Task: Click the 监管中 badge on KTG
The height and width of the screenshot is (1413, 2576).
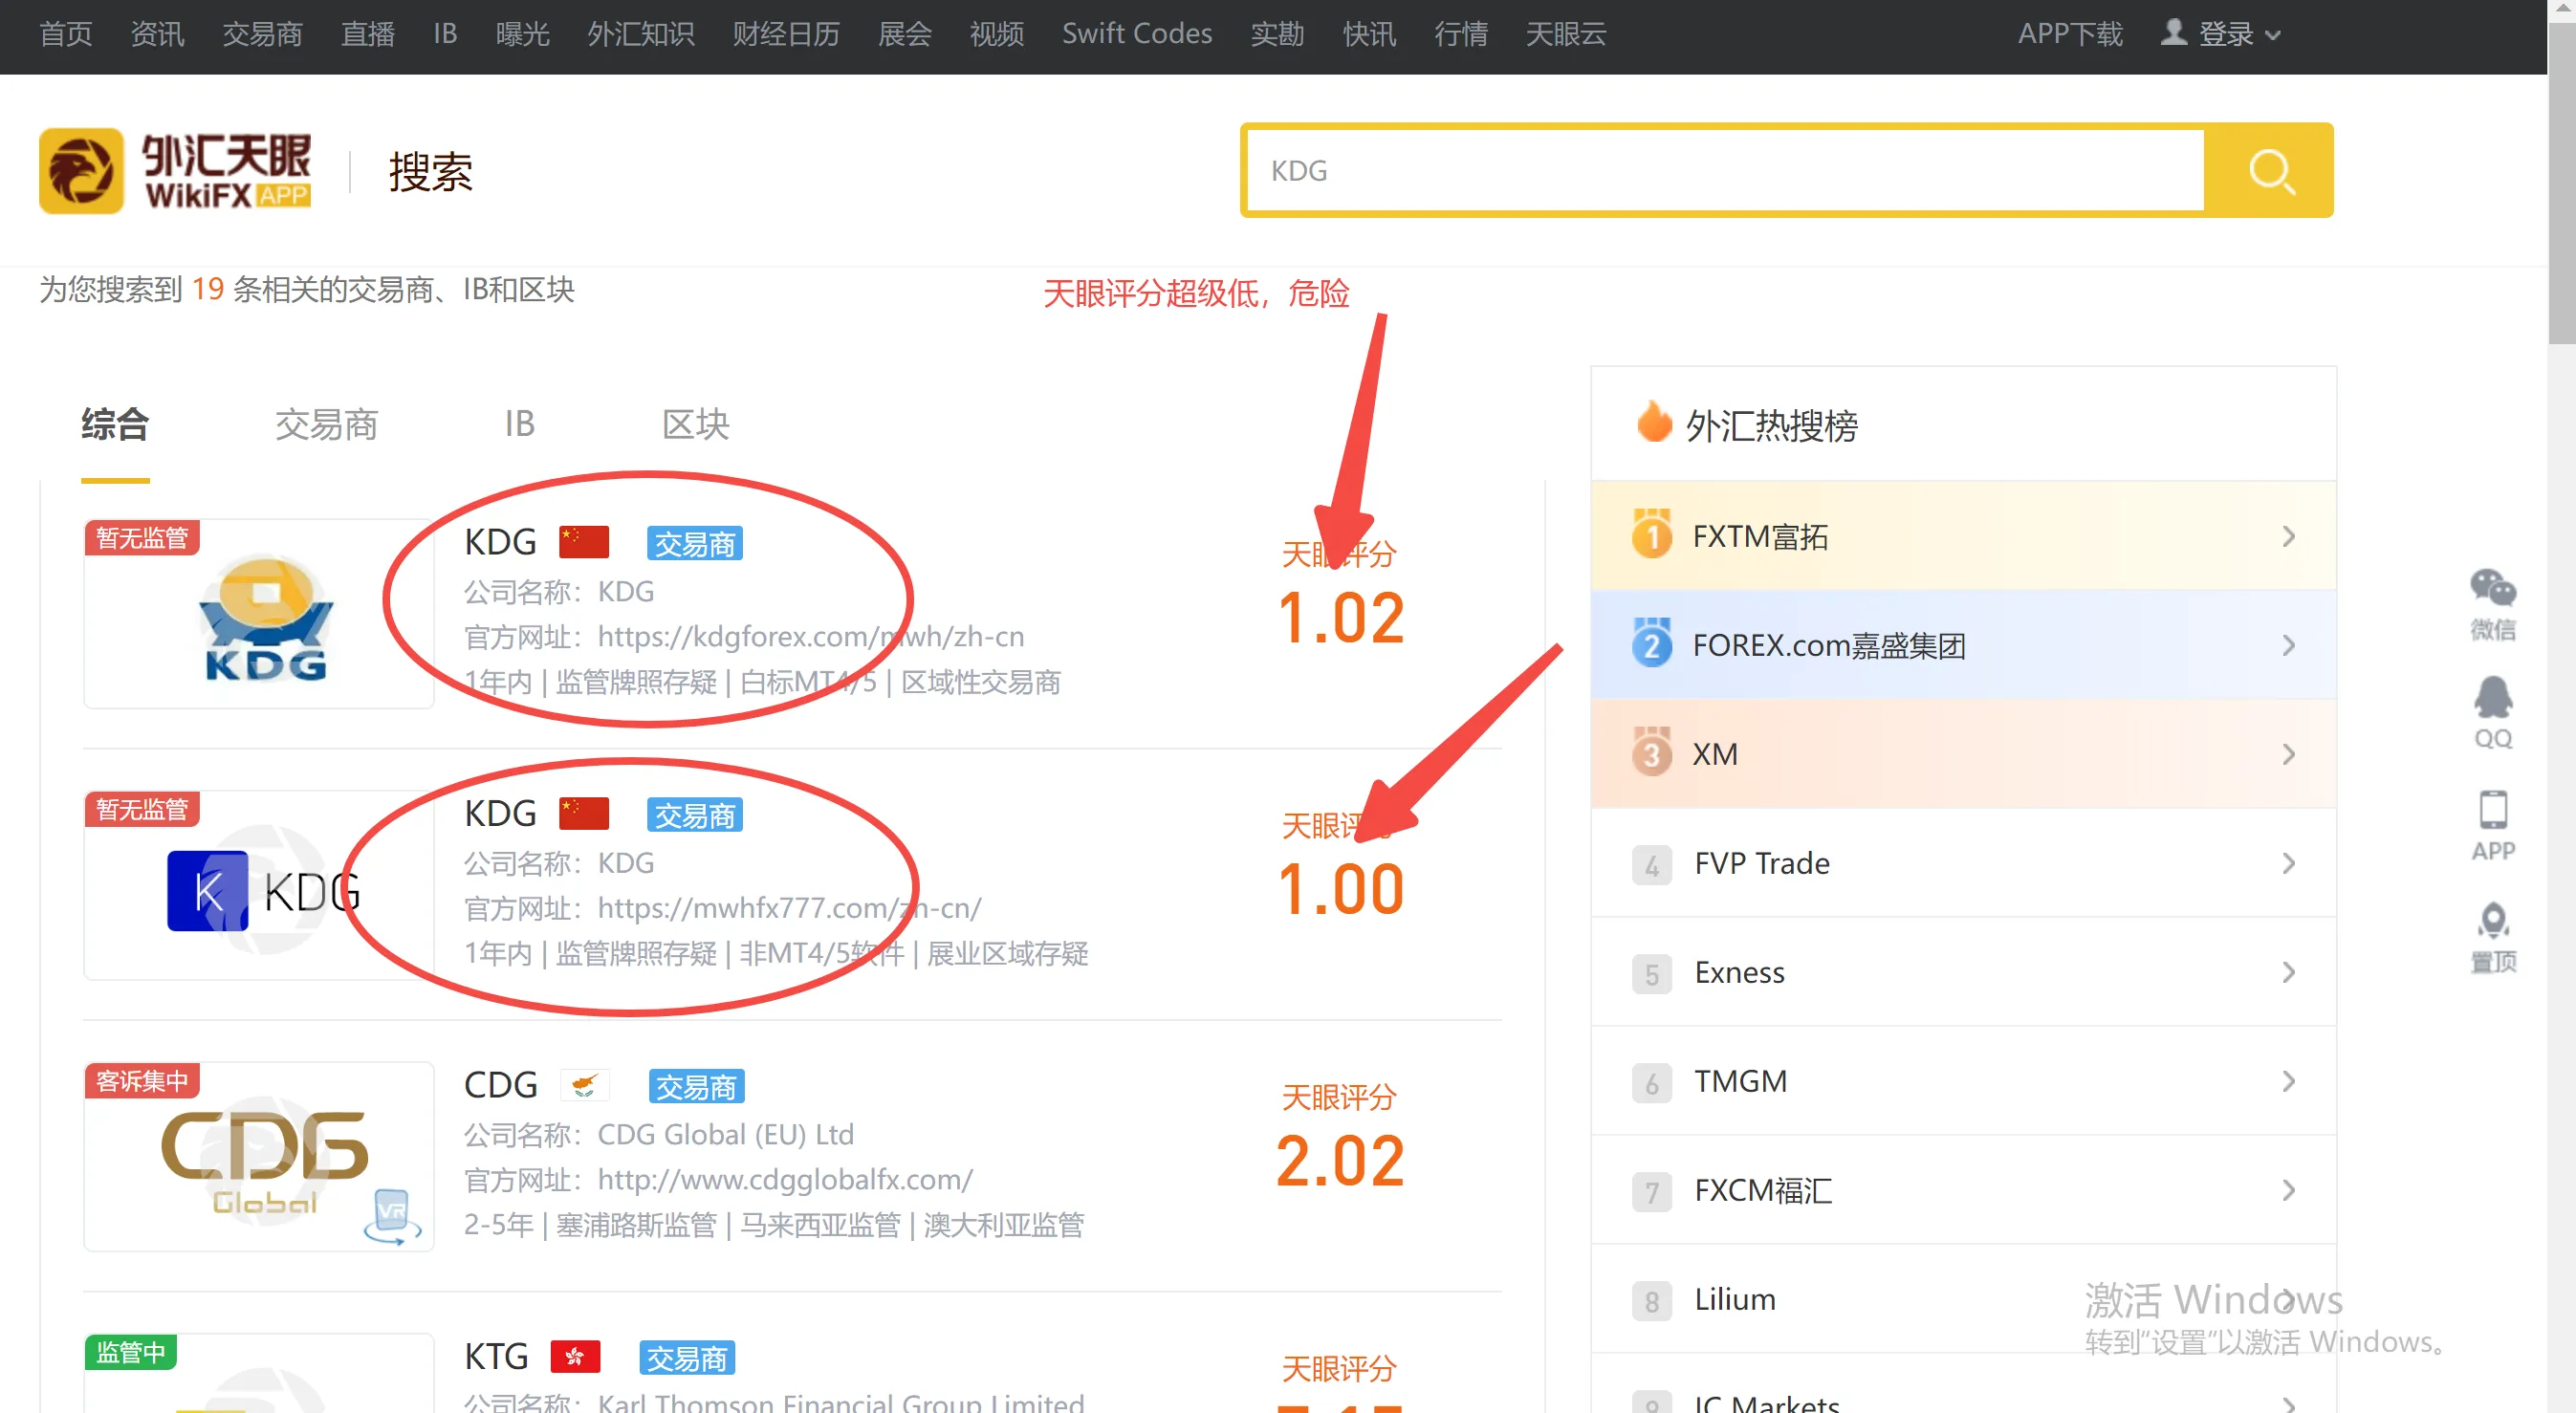Action: click(131, 1352)
